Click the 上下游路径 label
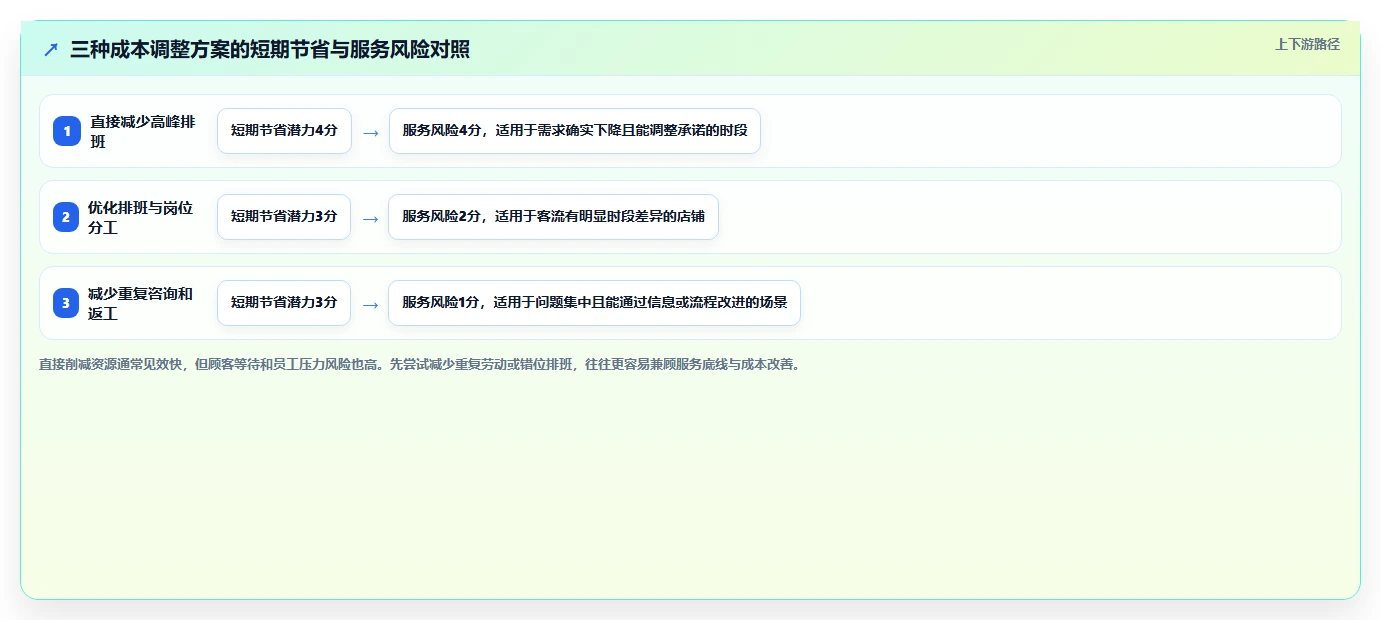This screenshot has height=620, width=1381. tap(1307, 44)
